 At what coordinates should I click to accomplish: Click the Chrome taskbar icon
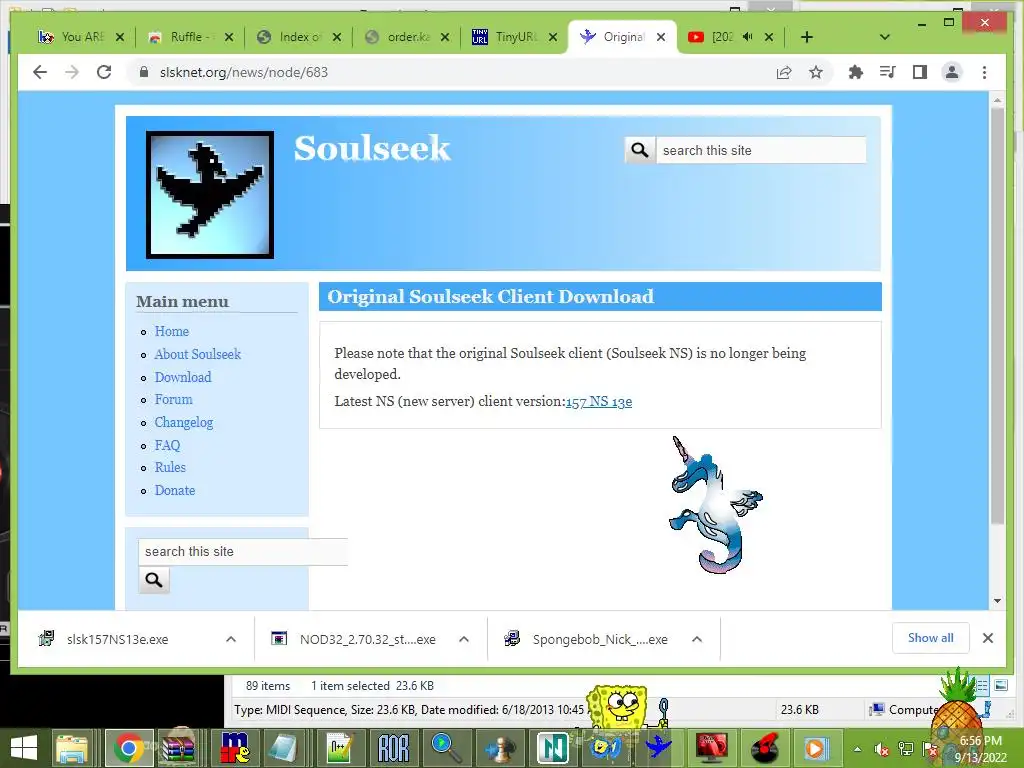coord(129,748)
